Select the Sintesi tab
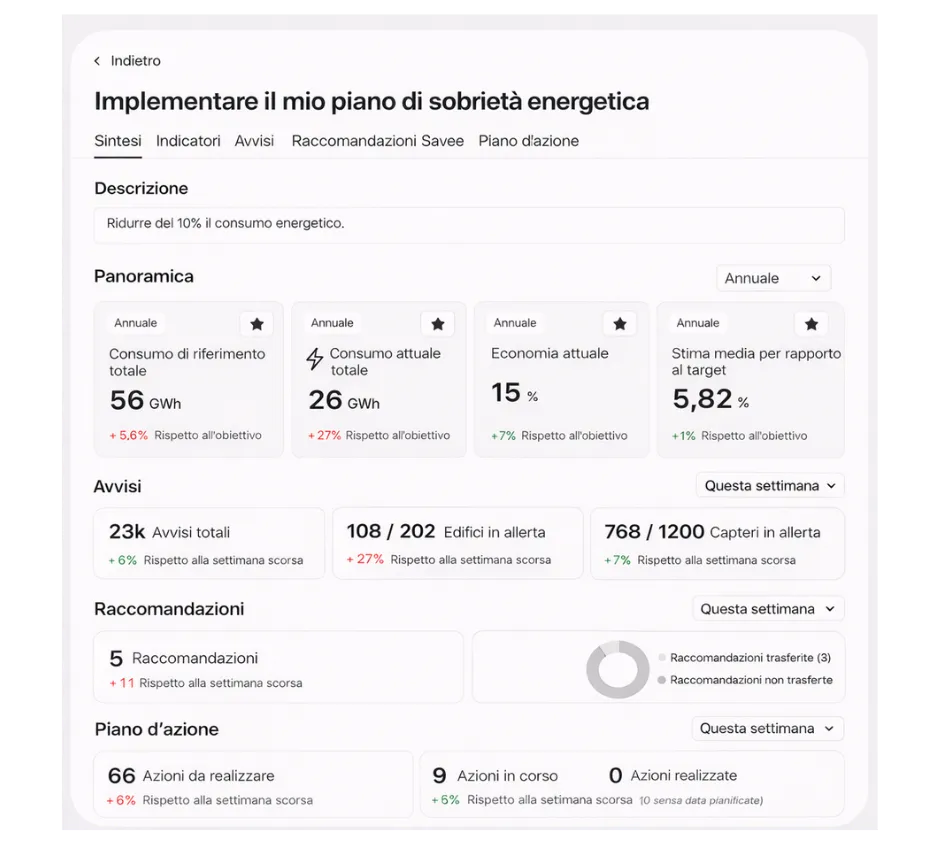This screenshot has height=845, width=940. [x=117, y=141]
